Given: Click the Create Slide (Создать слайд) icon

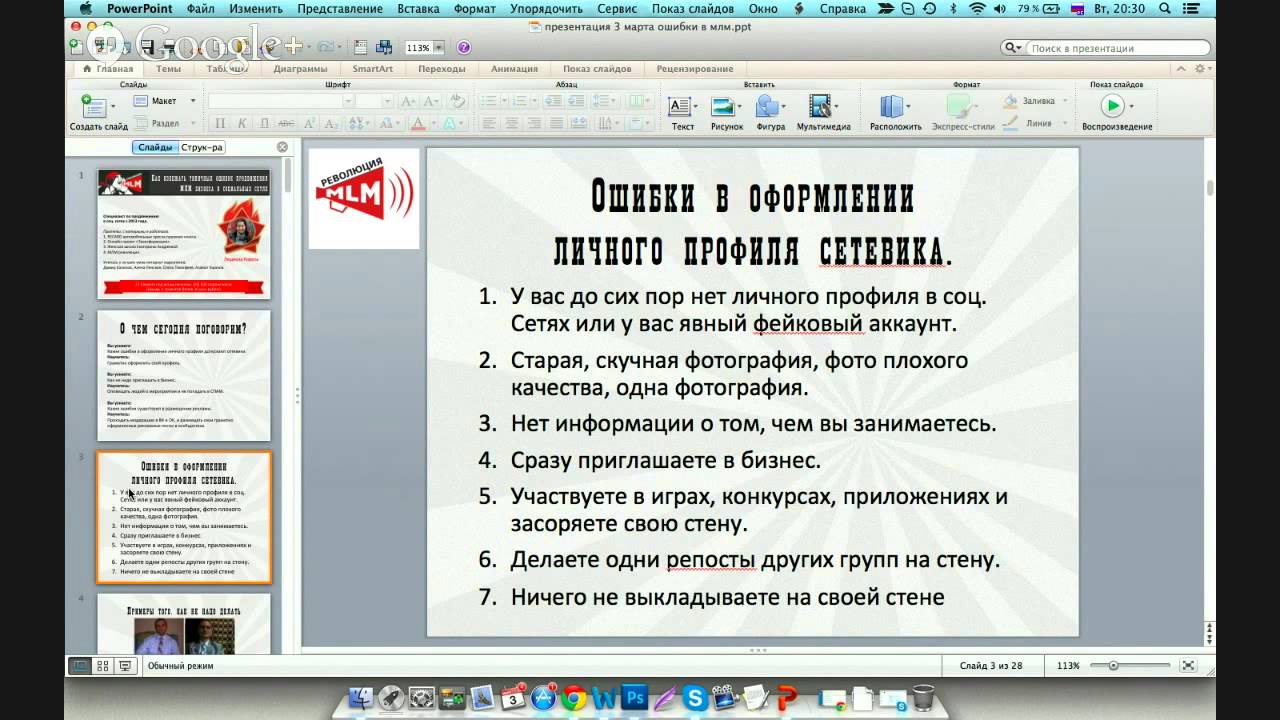Looking at the screenshot, I should click(92, 105).
